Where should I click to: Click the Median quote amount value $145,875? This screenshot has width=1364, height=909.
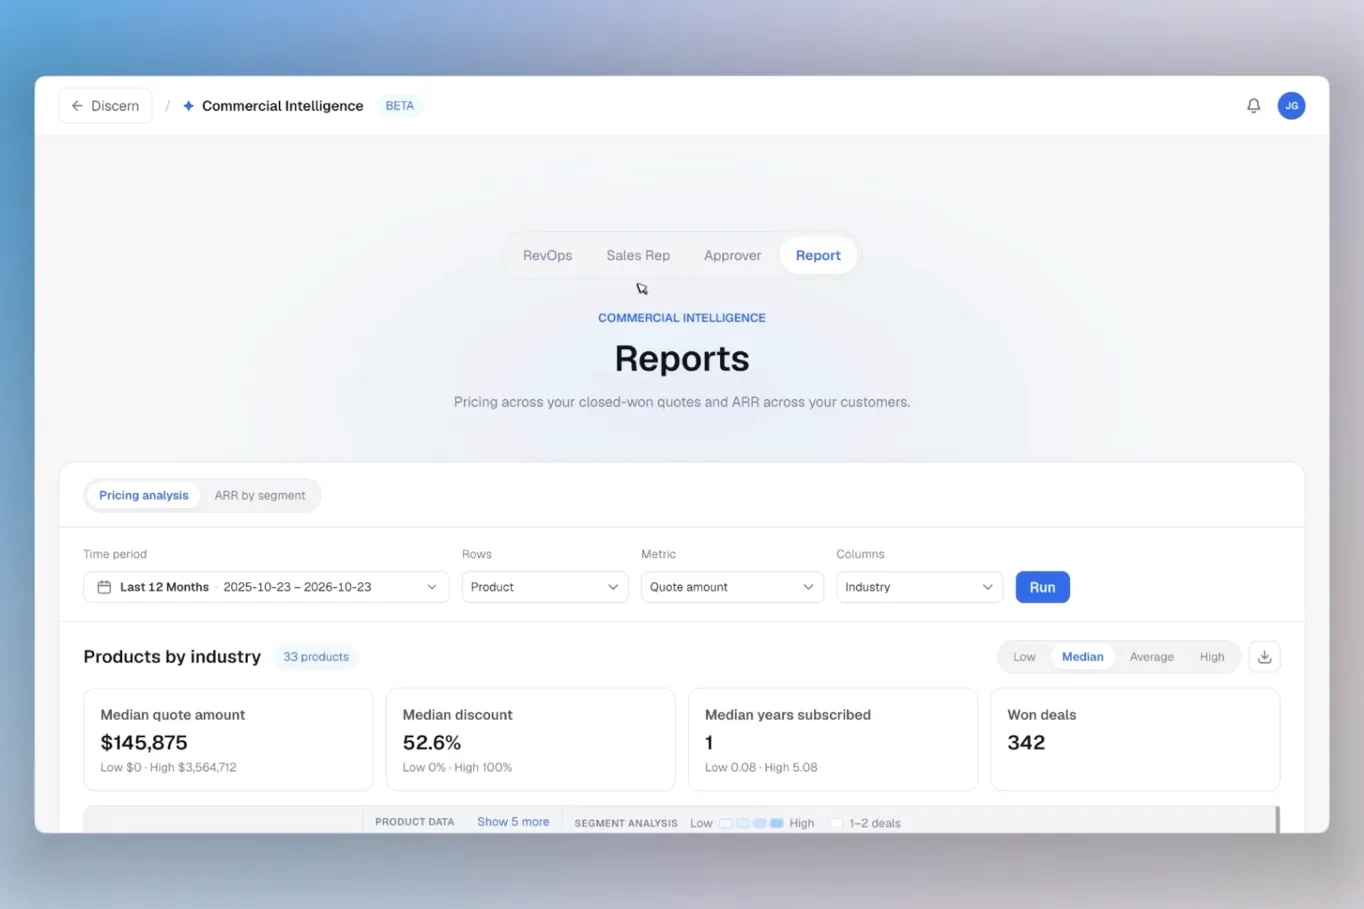[144, 743]
